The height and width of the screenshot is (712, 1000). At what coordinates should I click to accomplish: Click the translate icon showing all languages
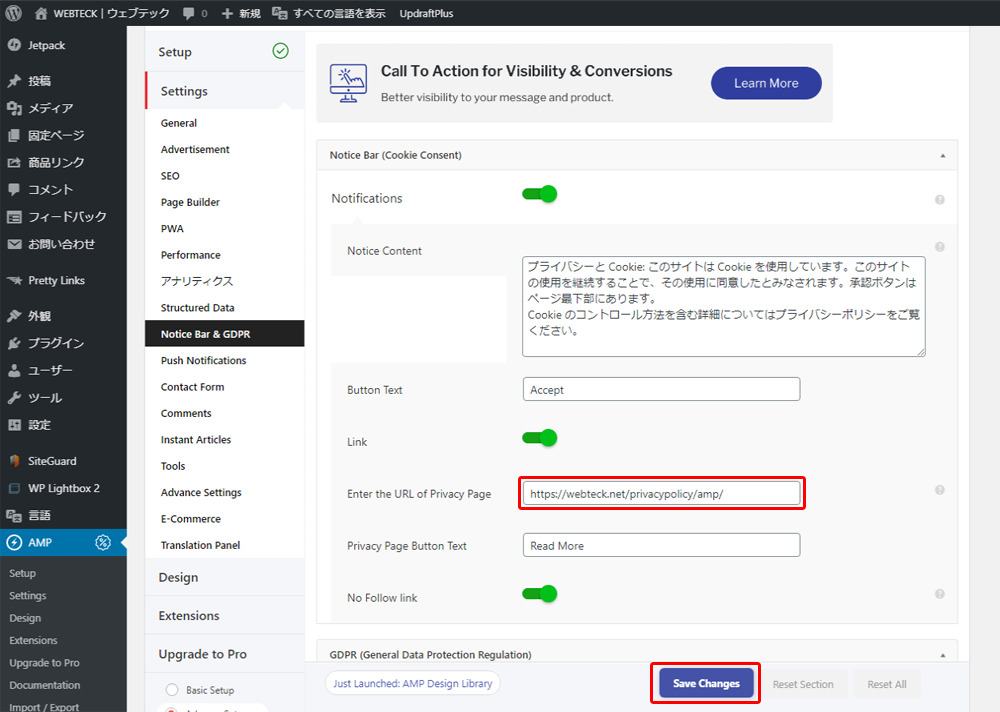(279, 13)
